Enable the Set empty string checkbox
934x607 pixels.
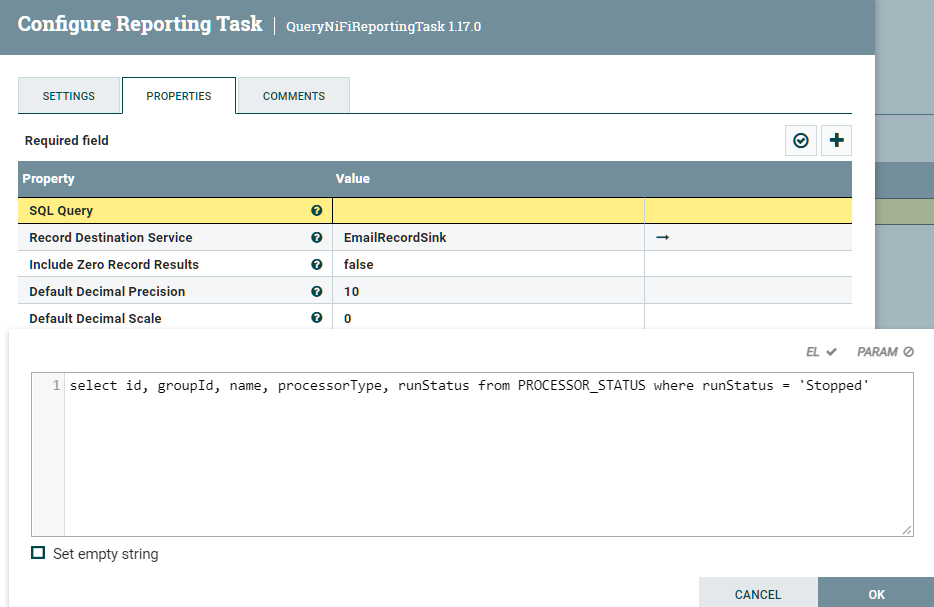(38, 553)
